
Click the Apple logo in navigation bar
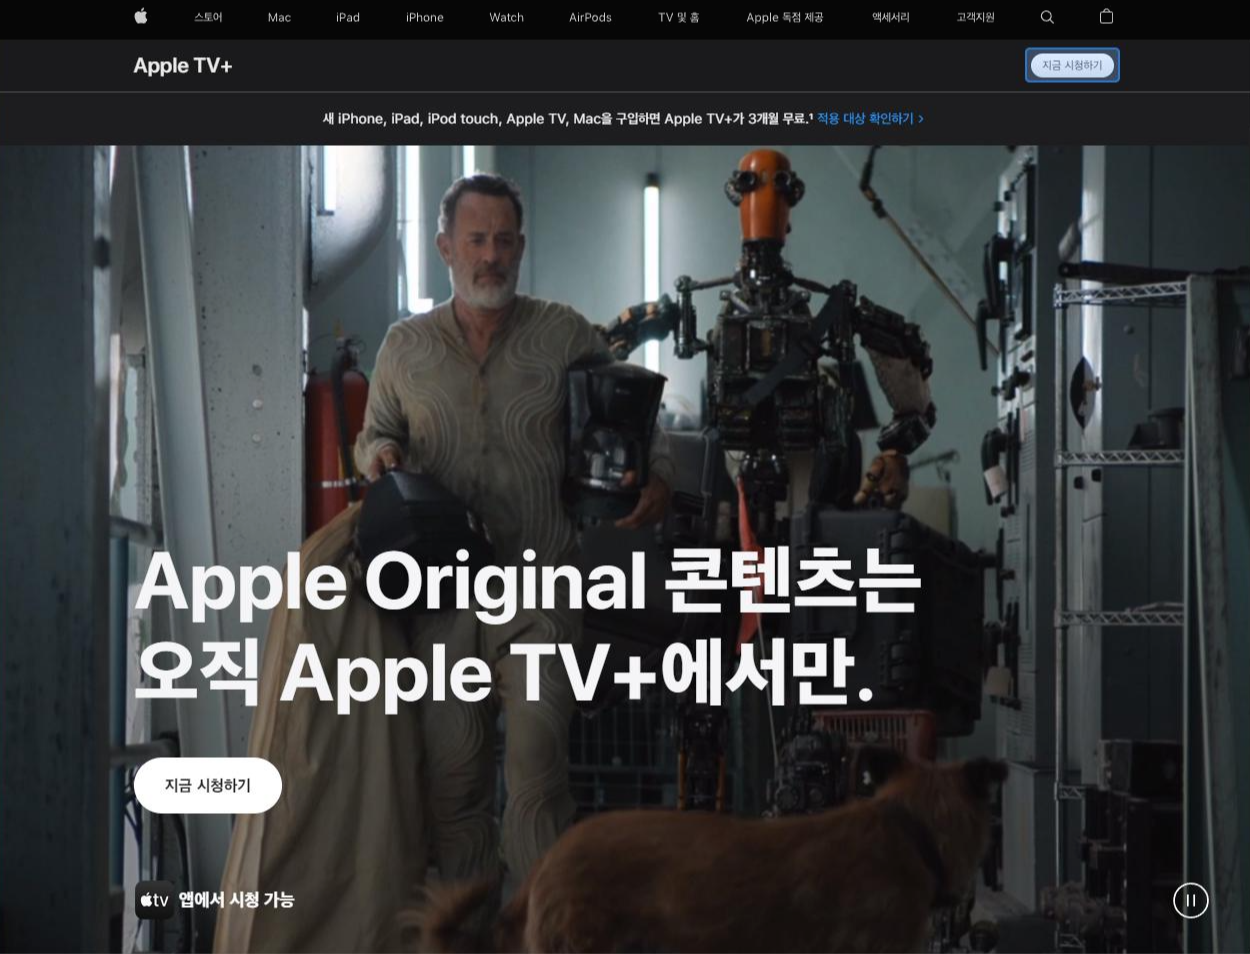(x=141, y=16)
